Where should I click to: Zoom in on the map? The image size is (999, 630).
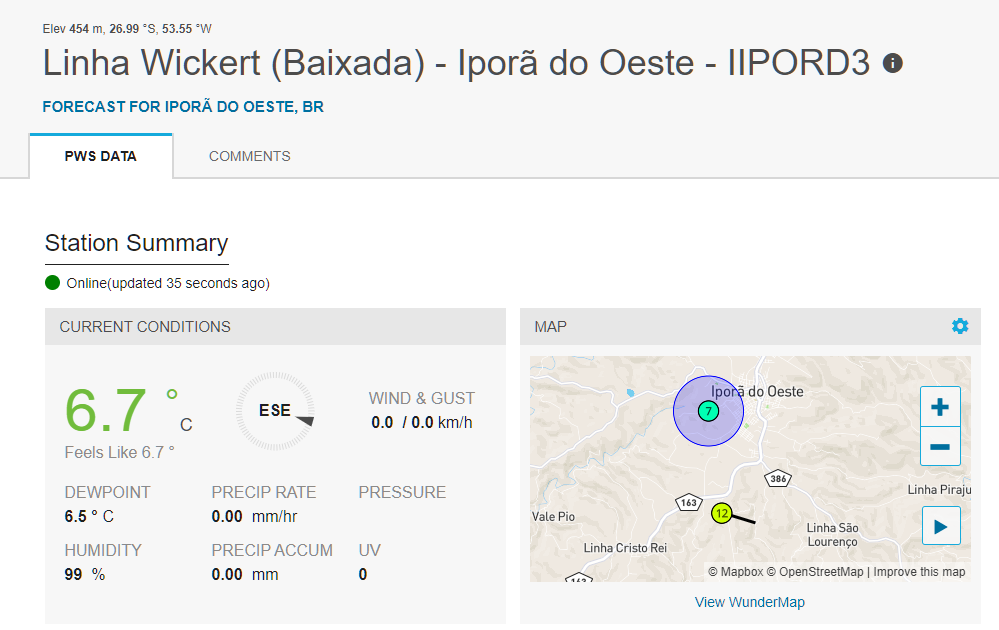coord(939,407)
